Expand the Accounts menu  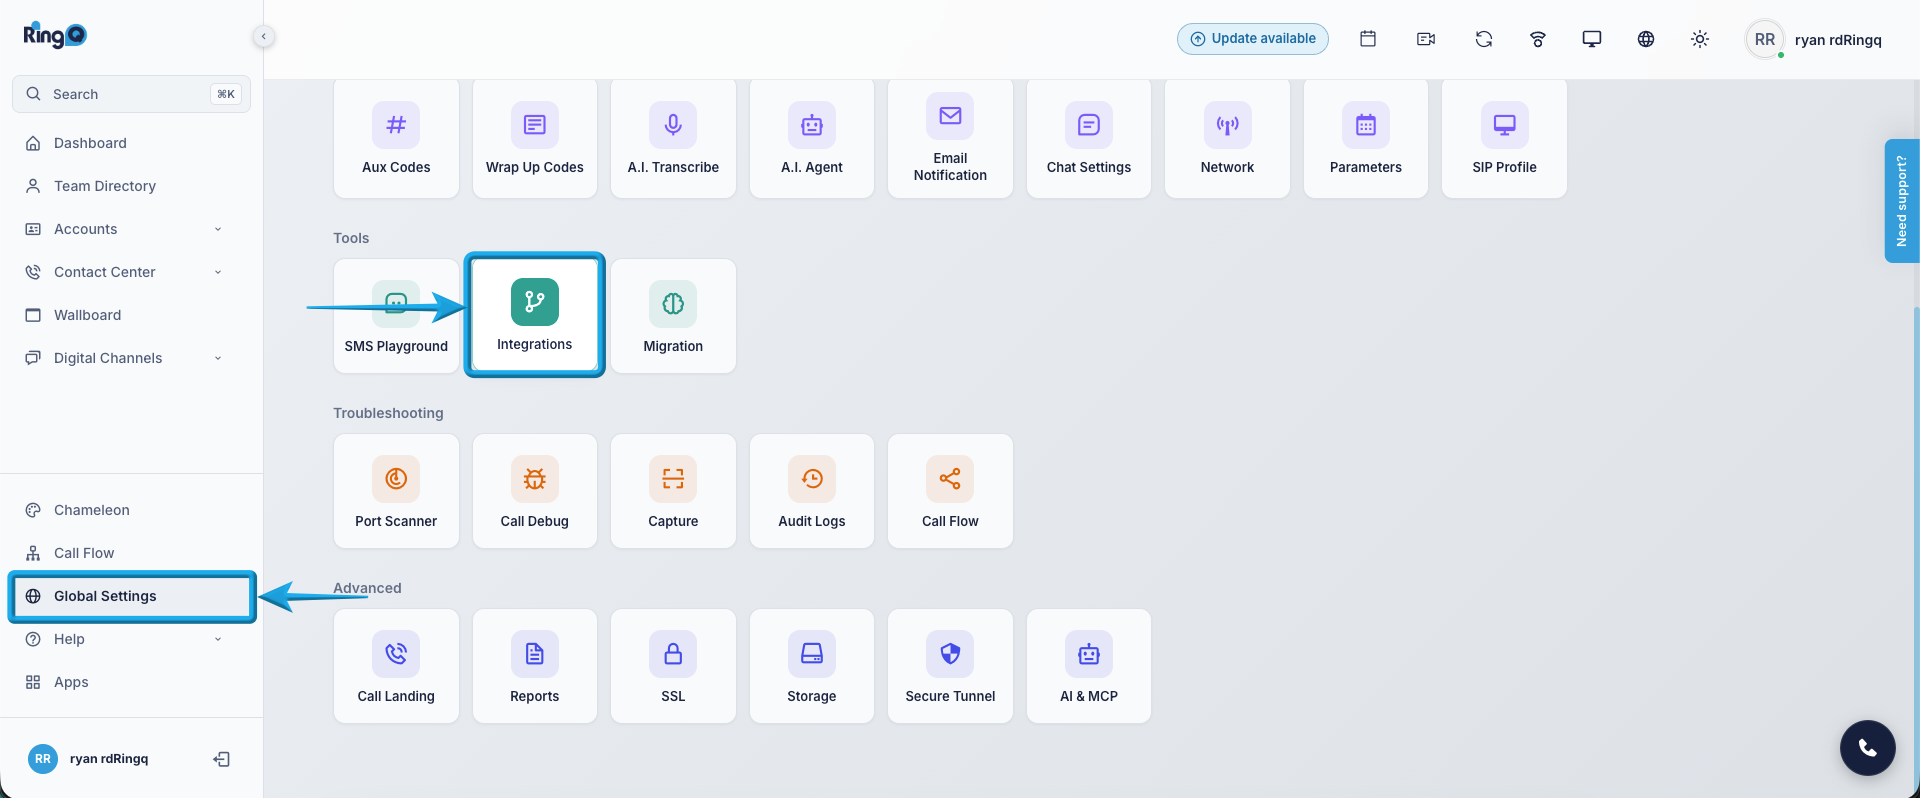131,229
